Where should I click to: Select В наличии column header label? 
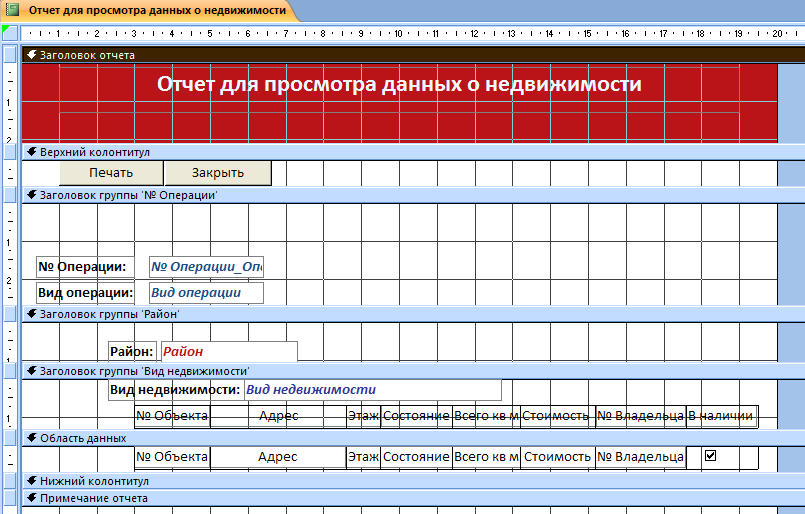click(722, 416)
